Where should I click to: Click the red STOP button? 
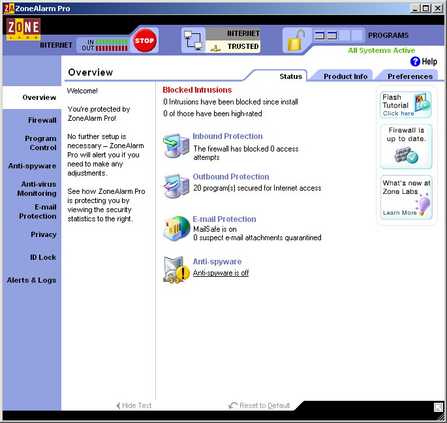145,41
